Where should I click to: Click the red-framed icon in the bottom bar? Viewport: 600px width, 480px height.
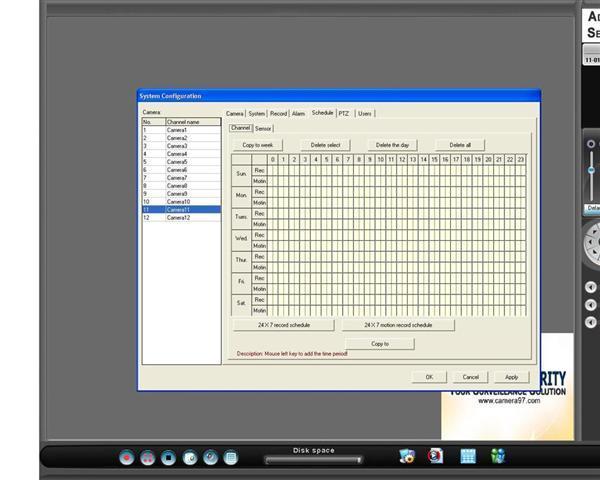click(435, 456)
